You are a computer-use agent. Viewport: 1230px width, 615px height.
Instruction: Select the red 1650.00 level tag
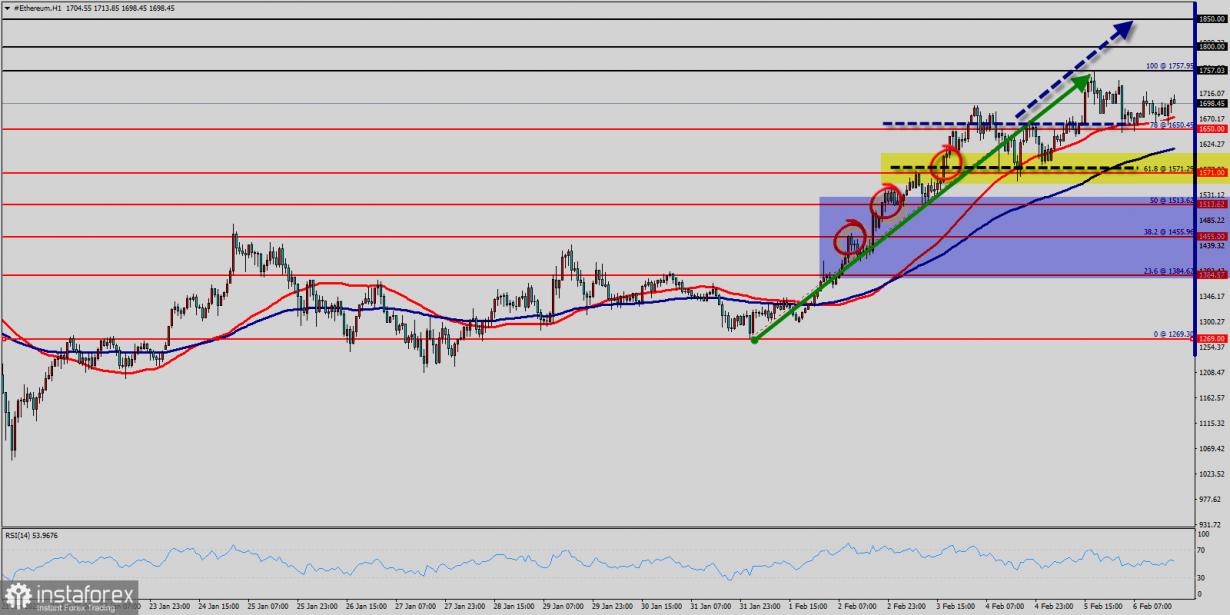point(1212,129)
